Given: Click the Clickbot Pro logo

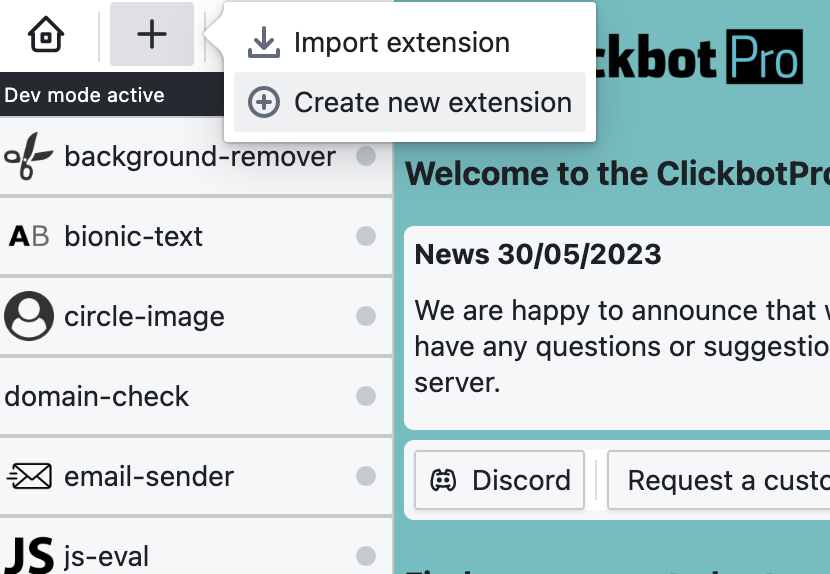Looking at the screenshot, I should [x=699, y=57].
